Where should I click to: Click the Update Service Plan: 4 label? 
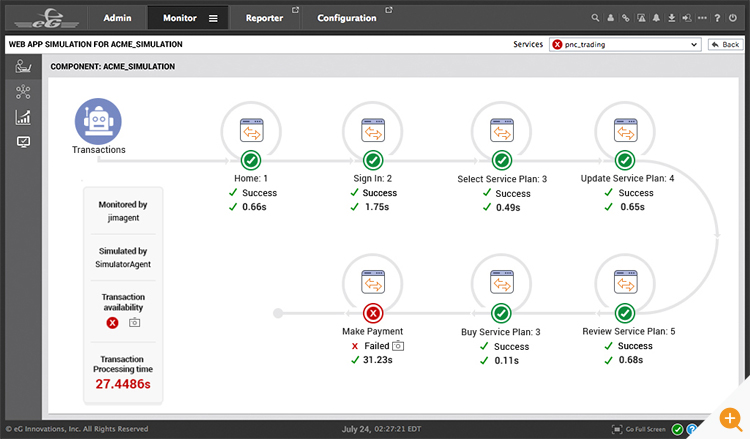tap(628, 178)
